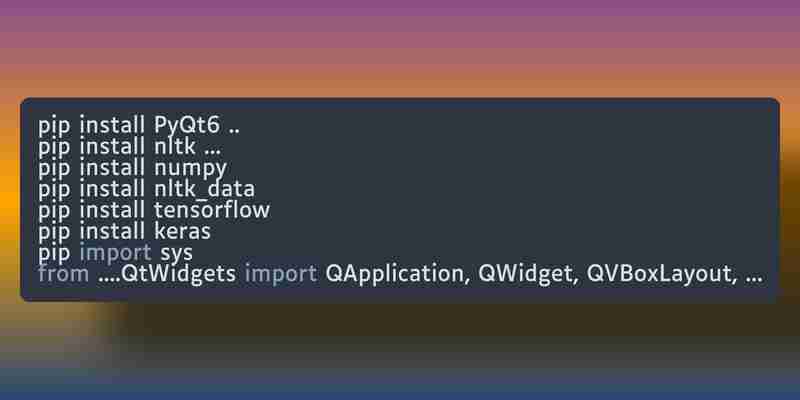
Task: Click the word keras in the code
Action: coord(182,231)
